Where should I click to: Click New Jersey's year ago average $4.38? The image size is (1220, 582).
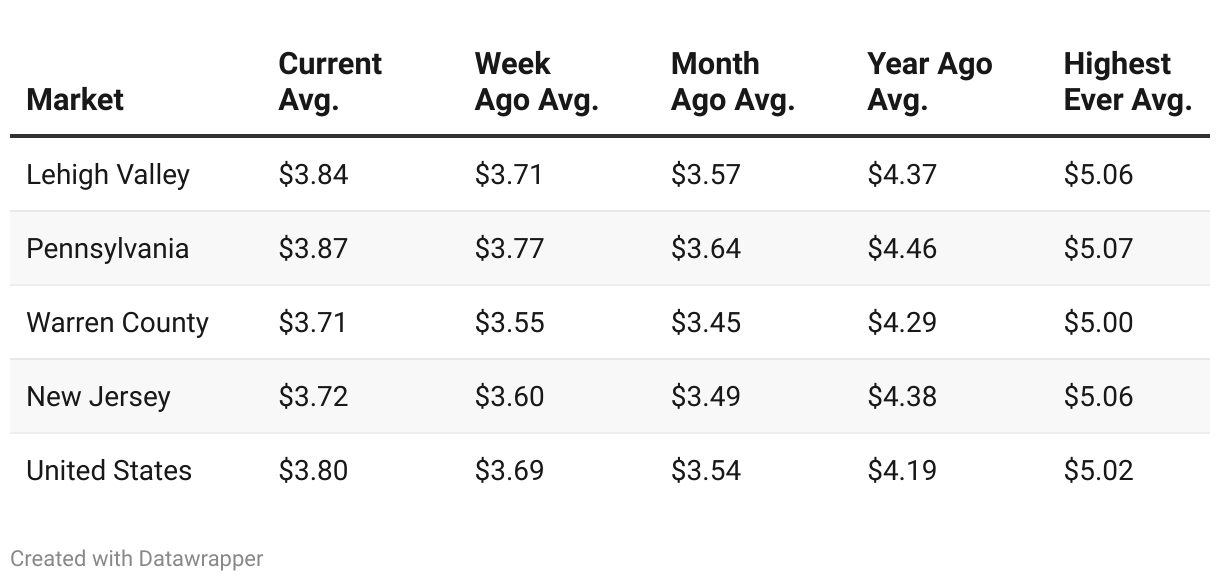902,397
